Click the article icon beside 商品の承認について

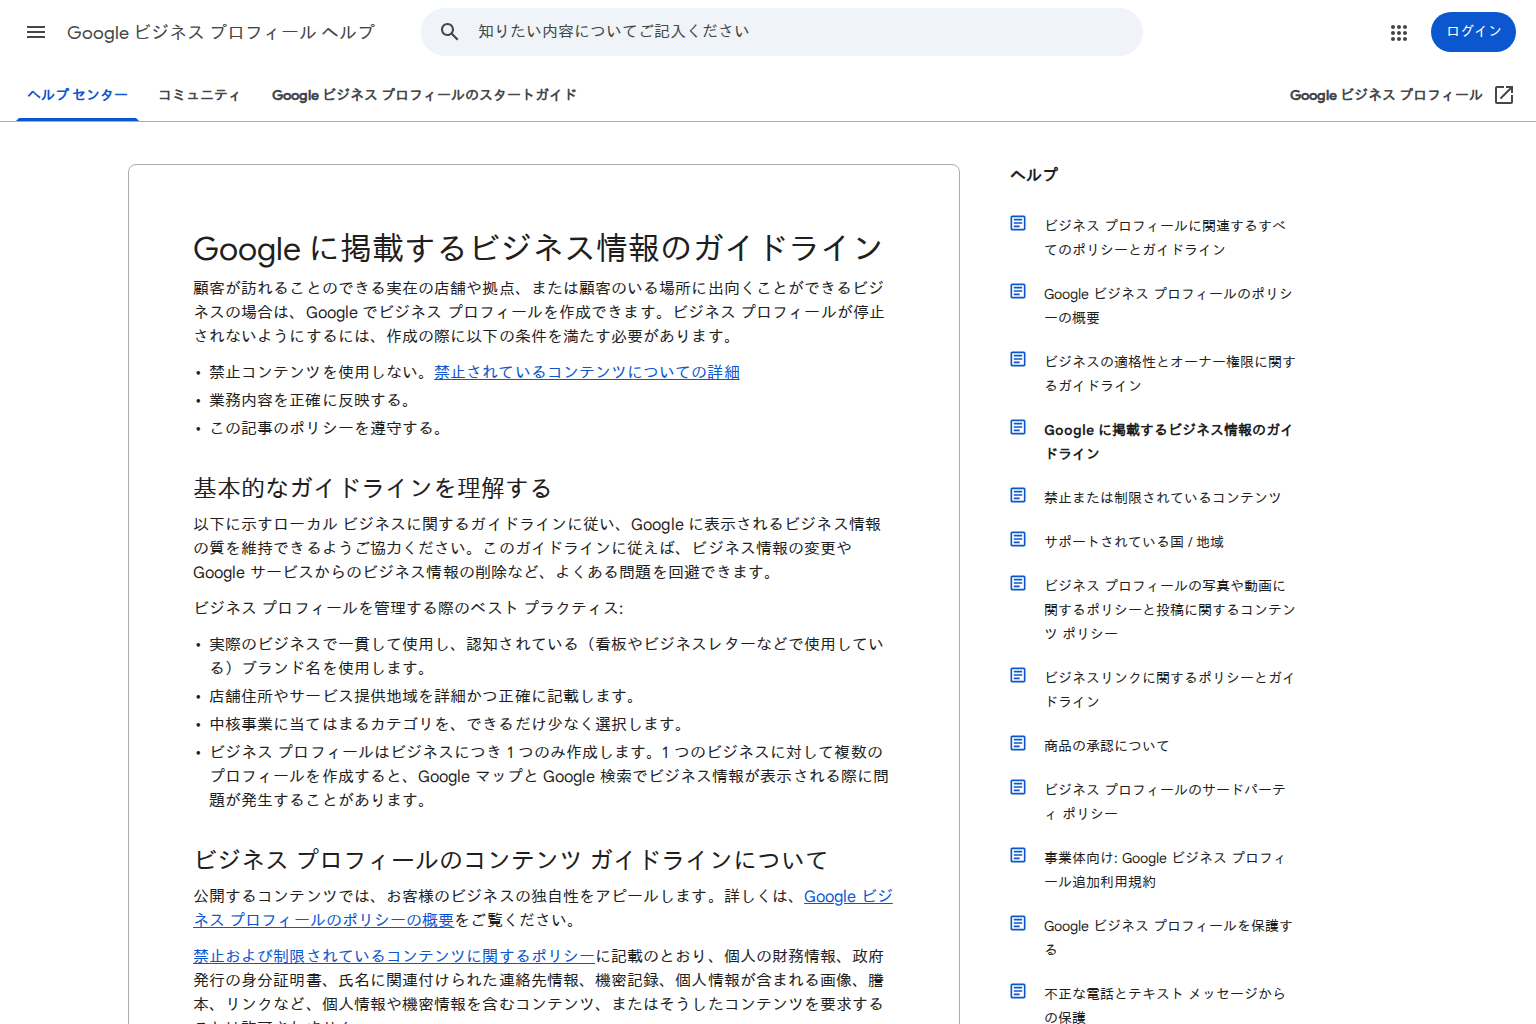[1018, 743]
